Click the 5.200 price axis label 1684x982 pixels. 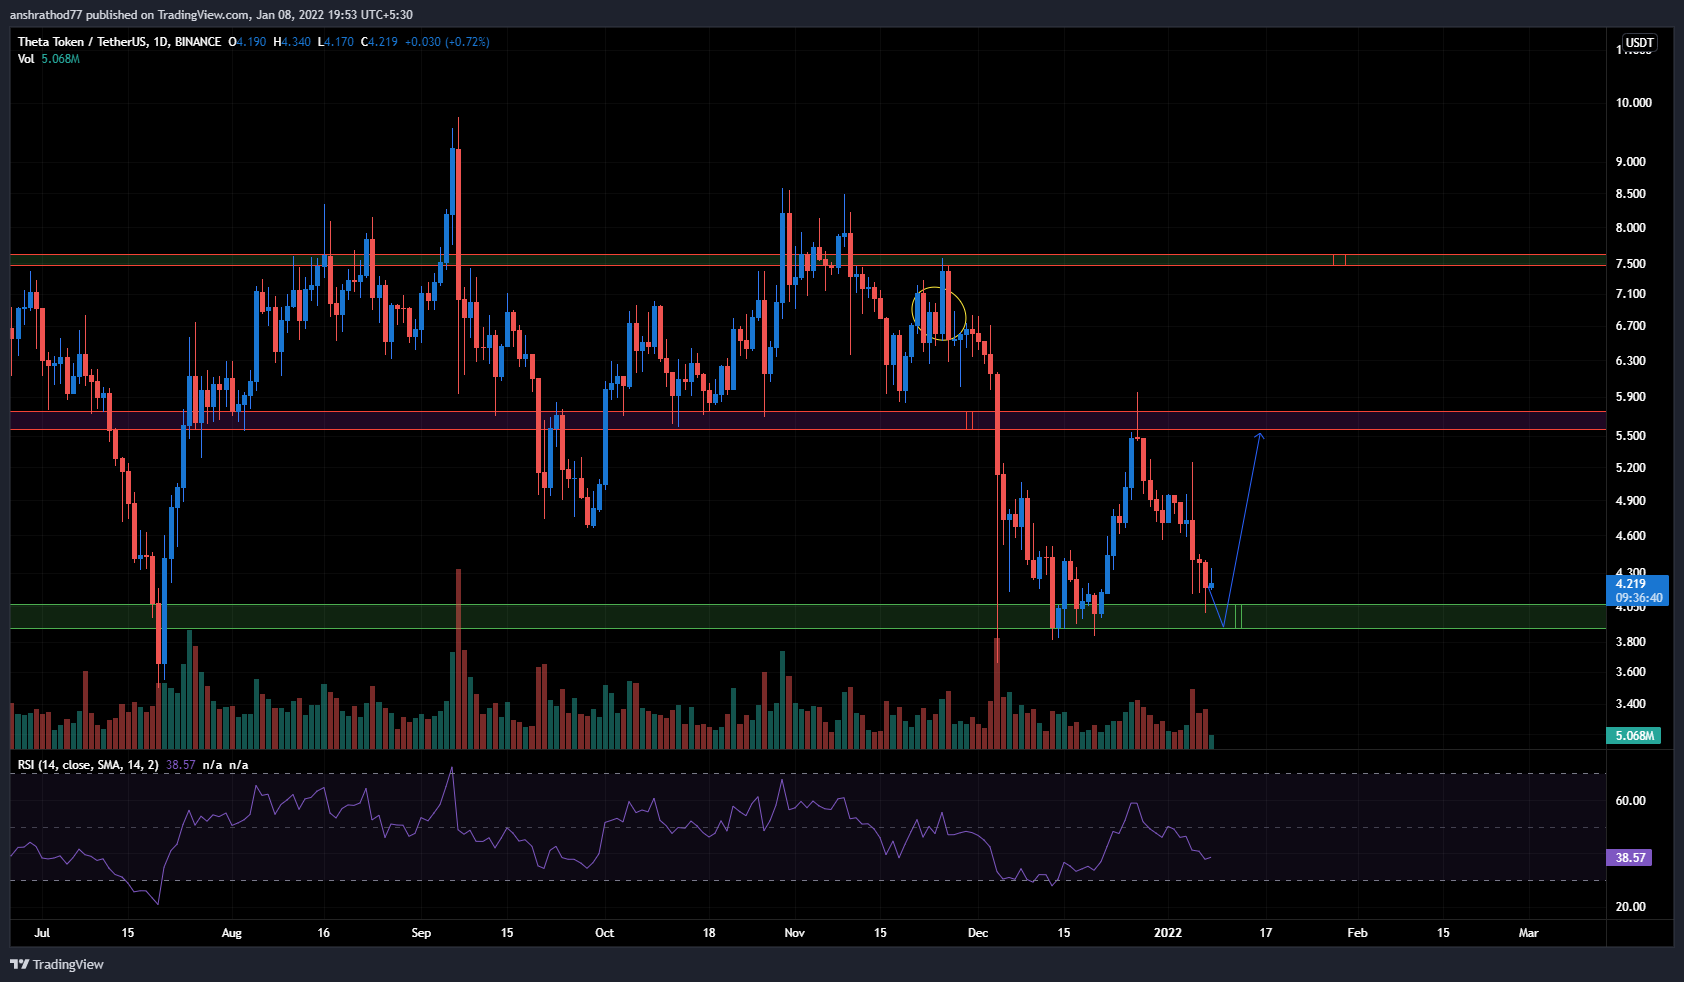pos(1631,468)
